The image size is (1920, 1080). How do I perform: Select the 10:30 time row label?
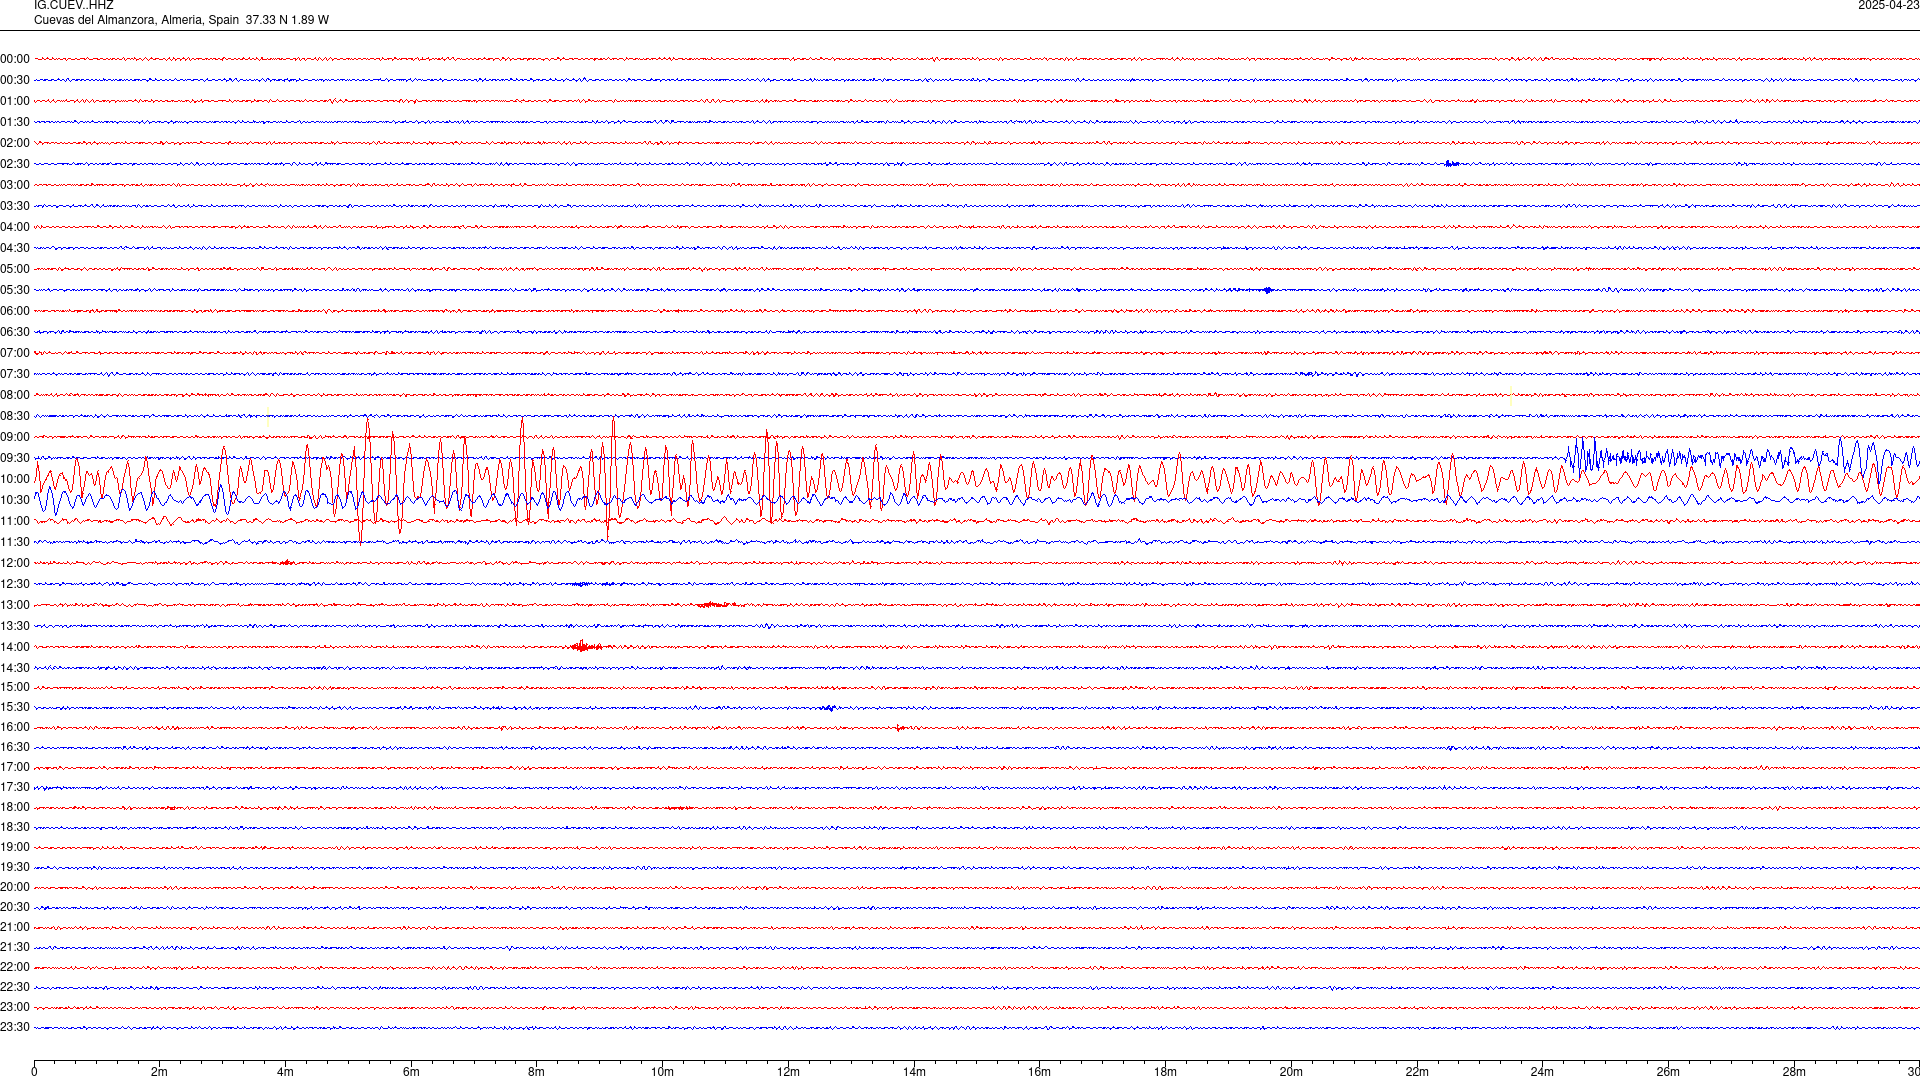(15, 500)
